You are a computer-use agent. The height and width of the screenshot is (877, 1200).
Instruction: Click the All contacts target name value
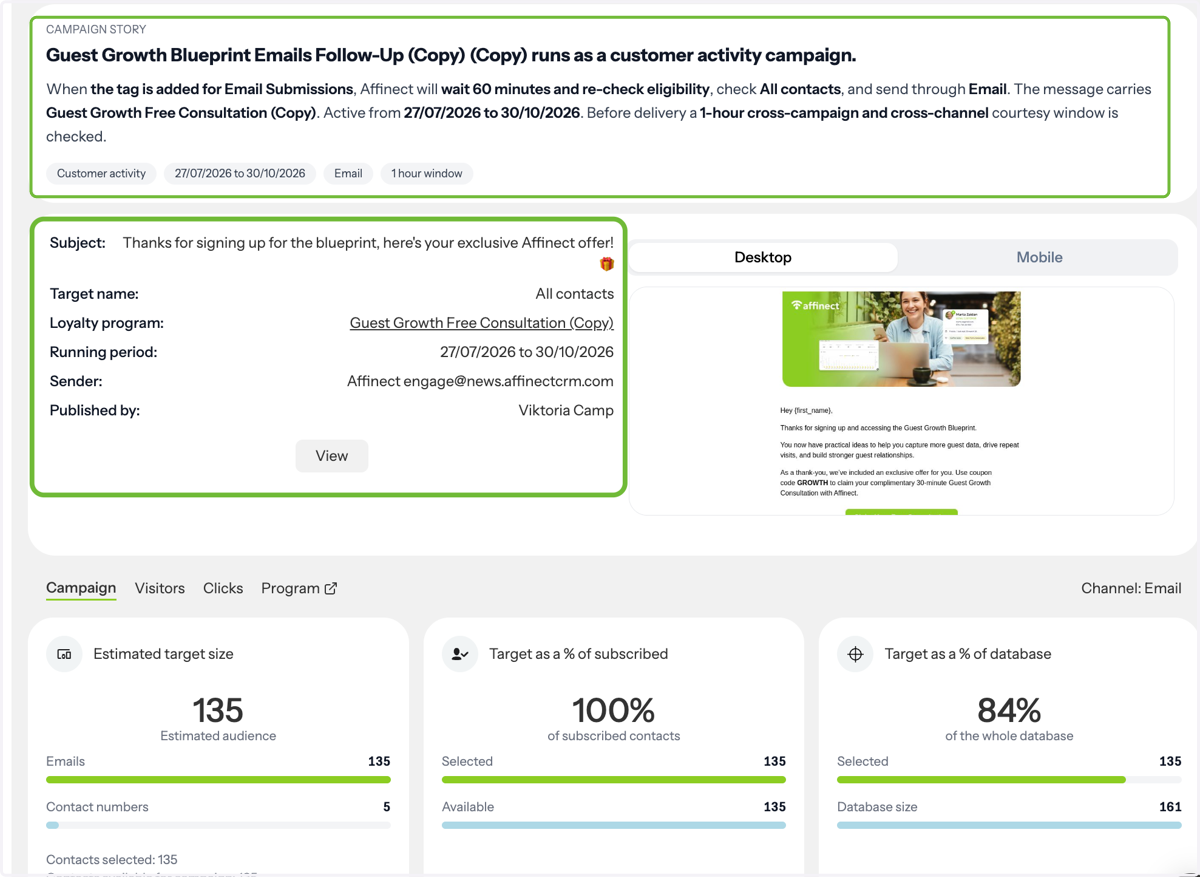(x=575, y=294)
